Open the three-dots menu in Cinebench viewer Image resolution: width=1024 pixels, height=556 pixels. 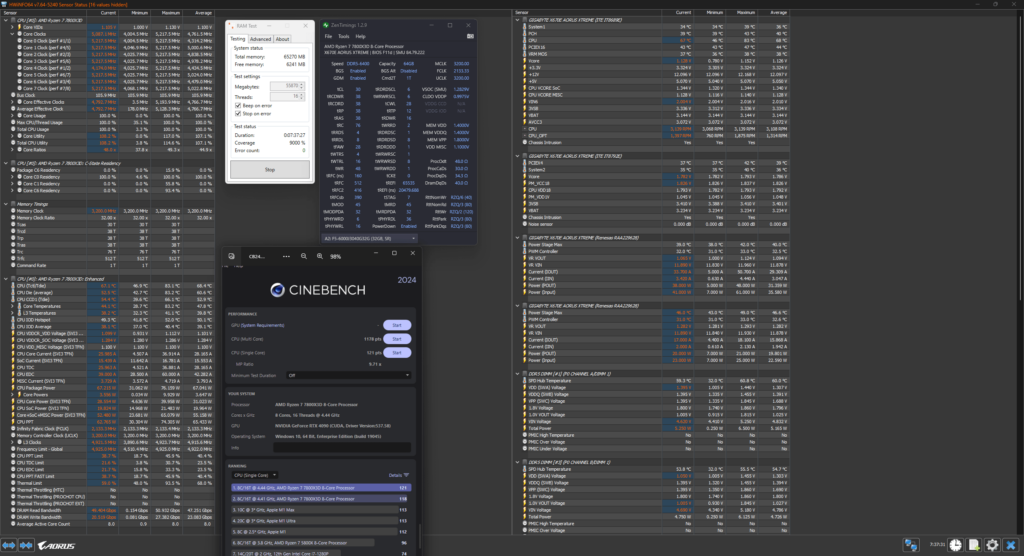[x=286, y=256]
